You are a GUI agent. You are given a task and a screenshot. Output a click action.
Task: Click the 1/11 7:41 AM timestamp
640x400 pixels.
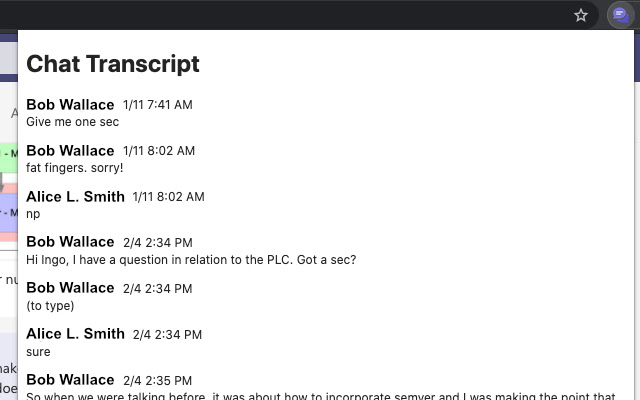(x=158, y=105)
